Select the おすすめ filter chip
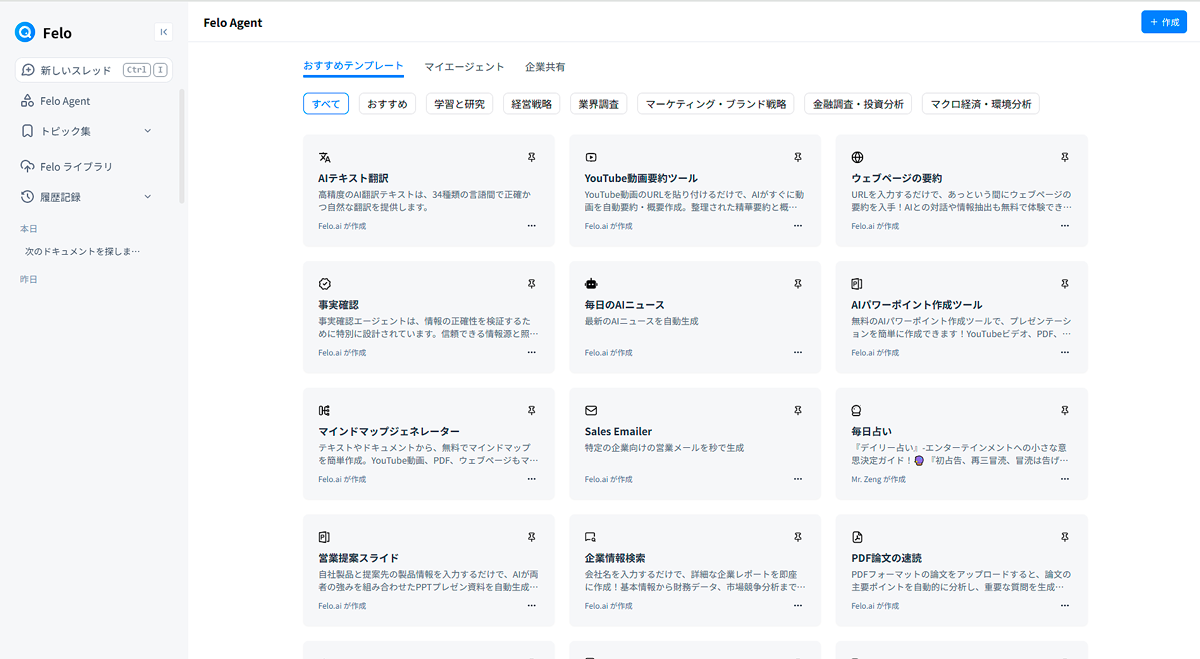 click(388, 104)
